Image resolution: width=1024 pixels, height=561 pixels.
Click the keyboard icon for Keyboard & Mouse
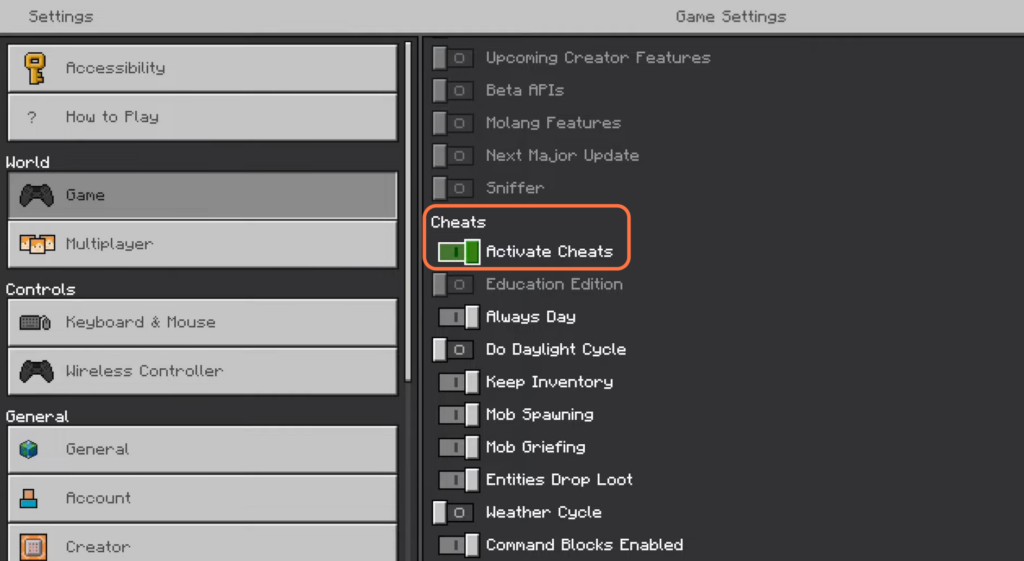(35, 322)
